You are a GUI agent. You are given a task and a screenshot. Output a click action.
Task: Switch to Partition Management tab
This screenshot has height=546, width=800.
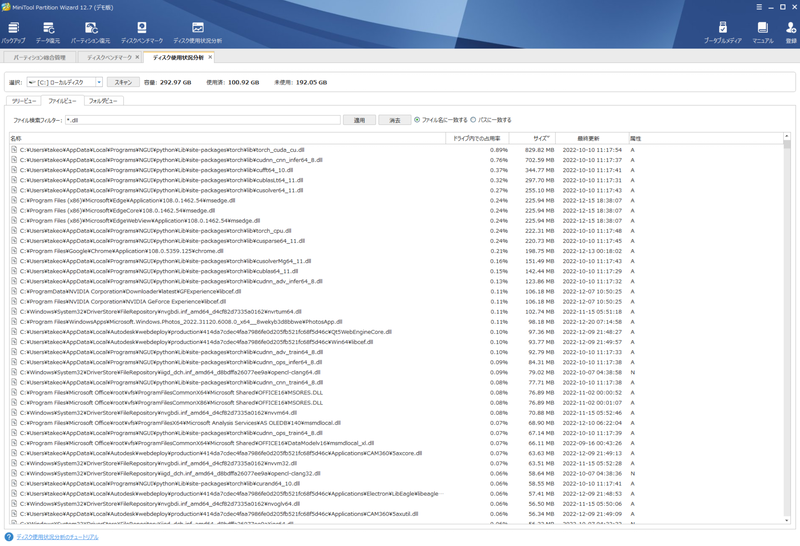(x=39, y=58)
